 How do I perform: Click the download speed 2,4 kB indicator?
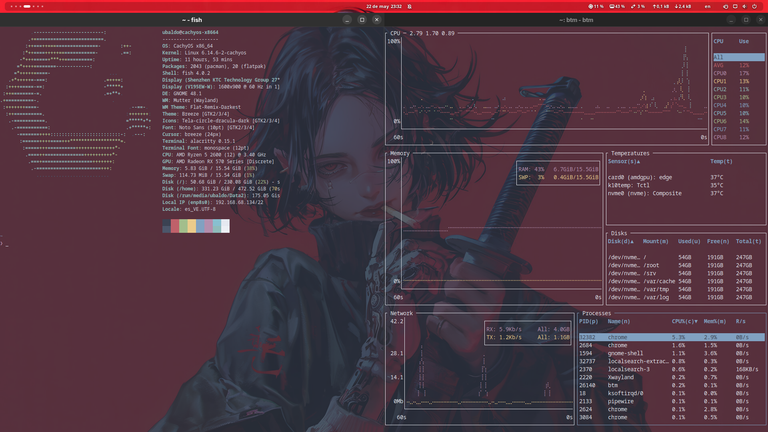683,6
